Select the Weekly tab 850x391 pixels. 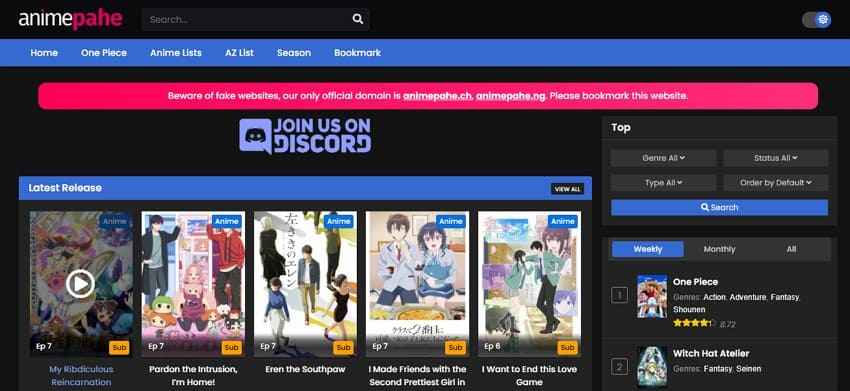click(648, 249)
